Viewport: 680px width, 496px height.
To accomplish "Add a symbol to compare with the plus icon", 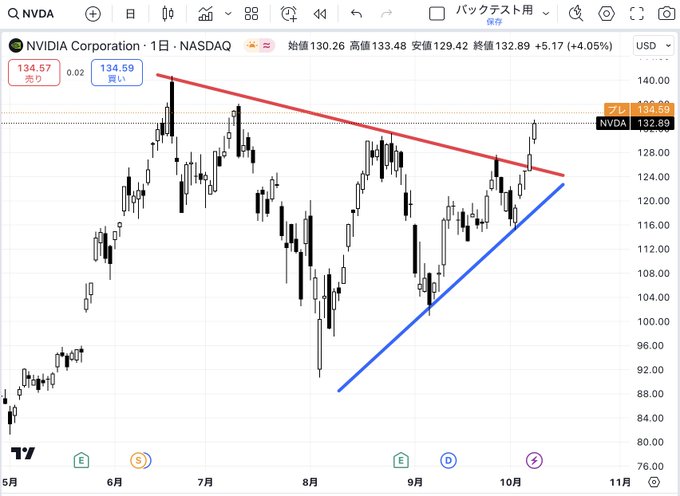I will (92, 14).
